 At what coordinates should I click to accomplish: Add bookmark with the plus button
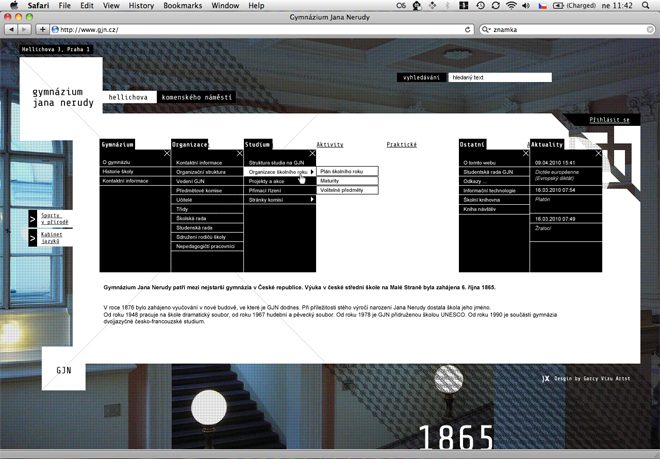42,29
